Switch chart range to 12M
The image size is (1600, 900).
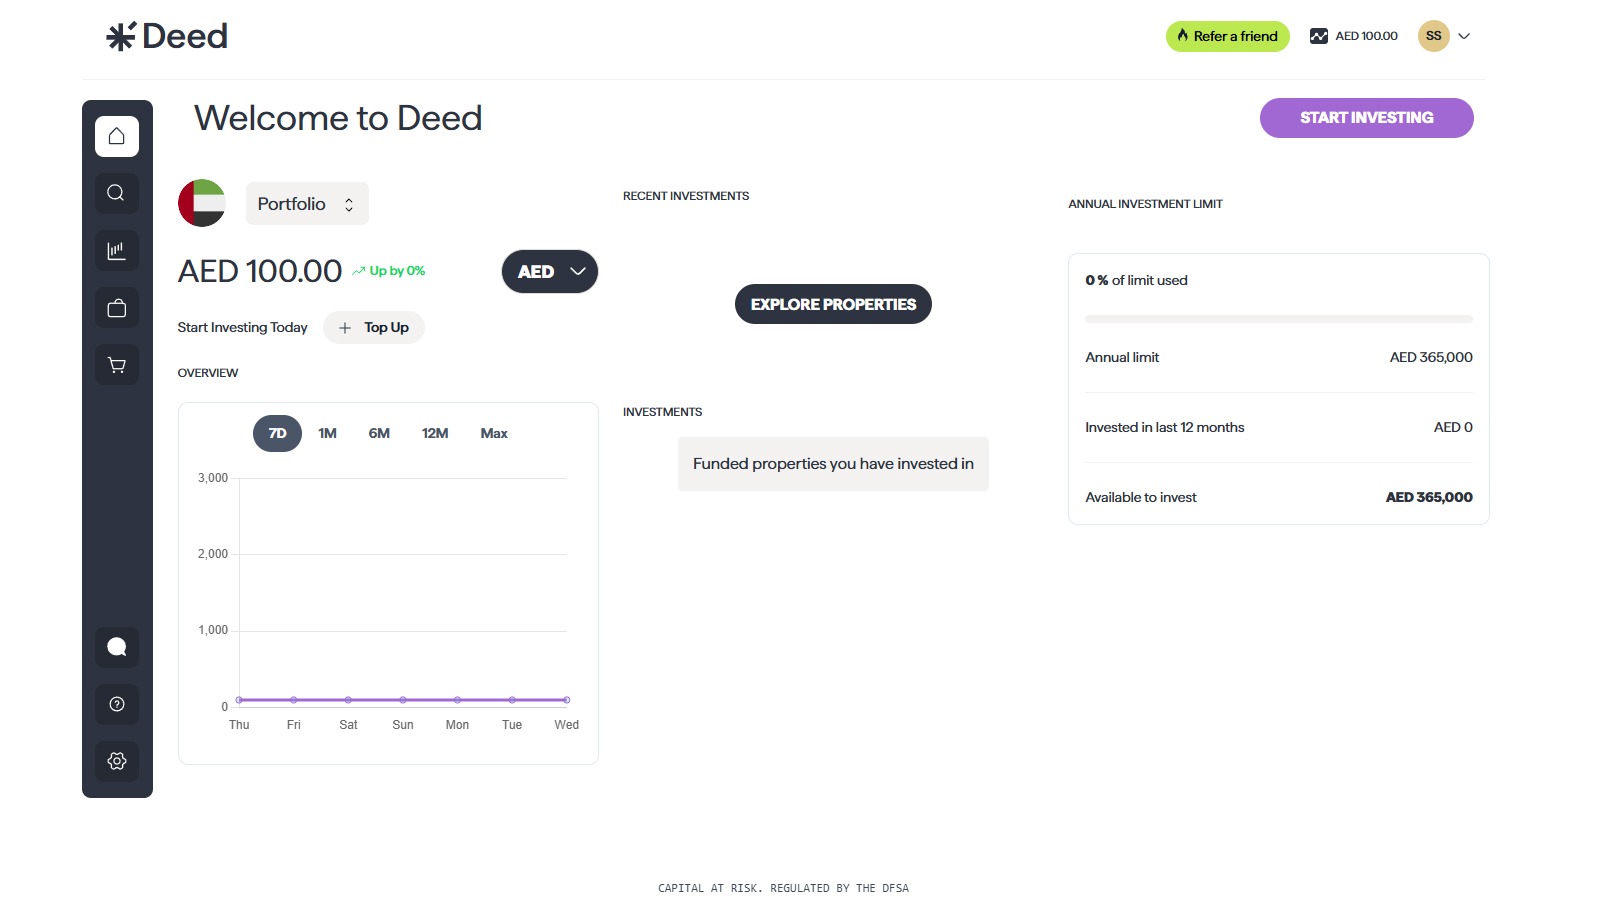point(434,433)
